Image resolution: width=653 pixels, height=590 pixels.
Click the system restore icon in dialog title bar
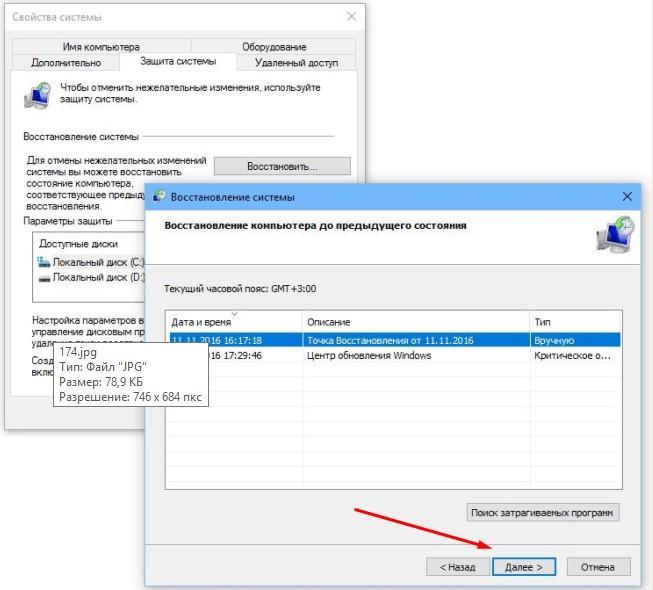pyautogui.click(x=159, y=196)
